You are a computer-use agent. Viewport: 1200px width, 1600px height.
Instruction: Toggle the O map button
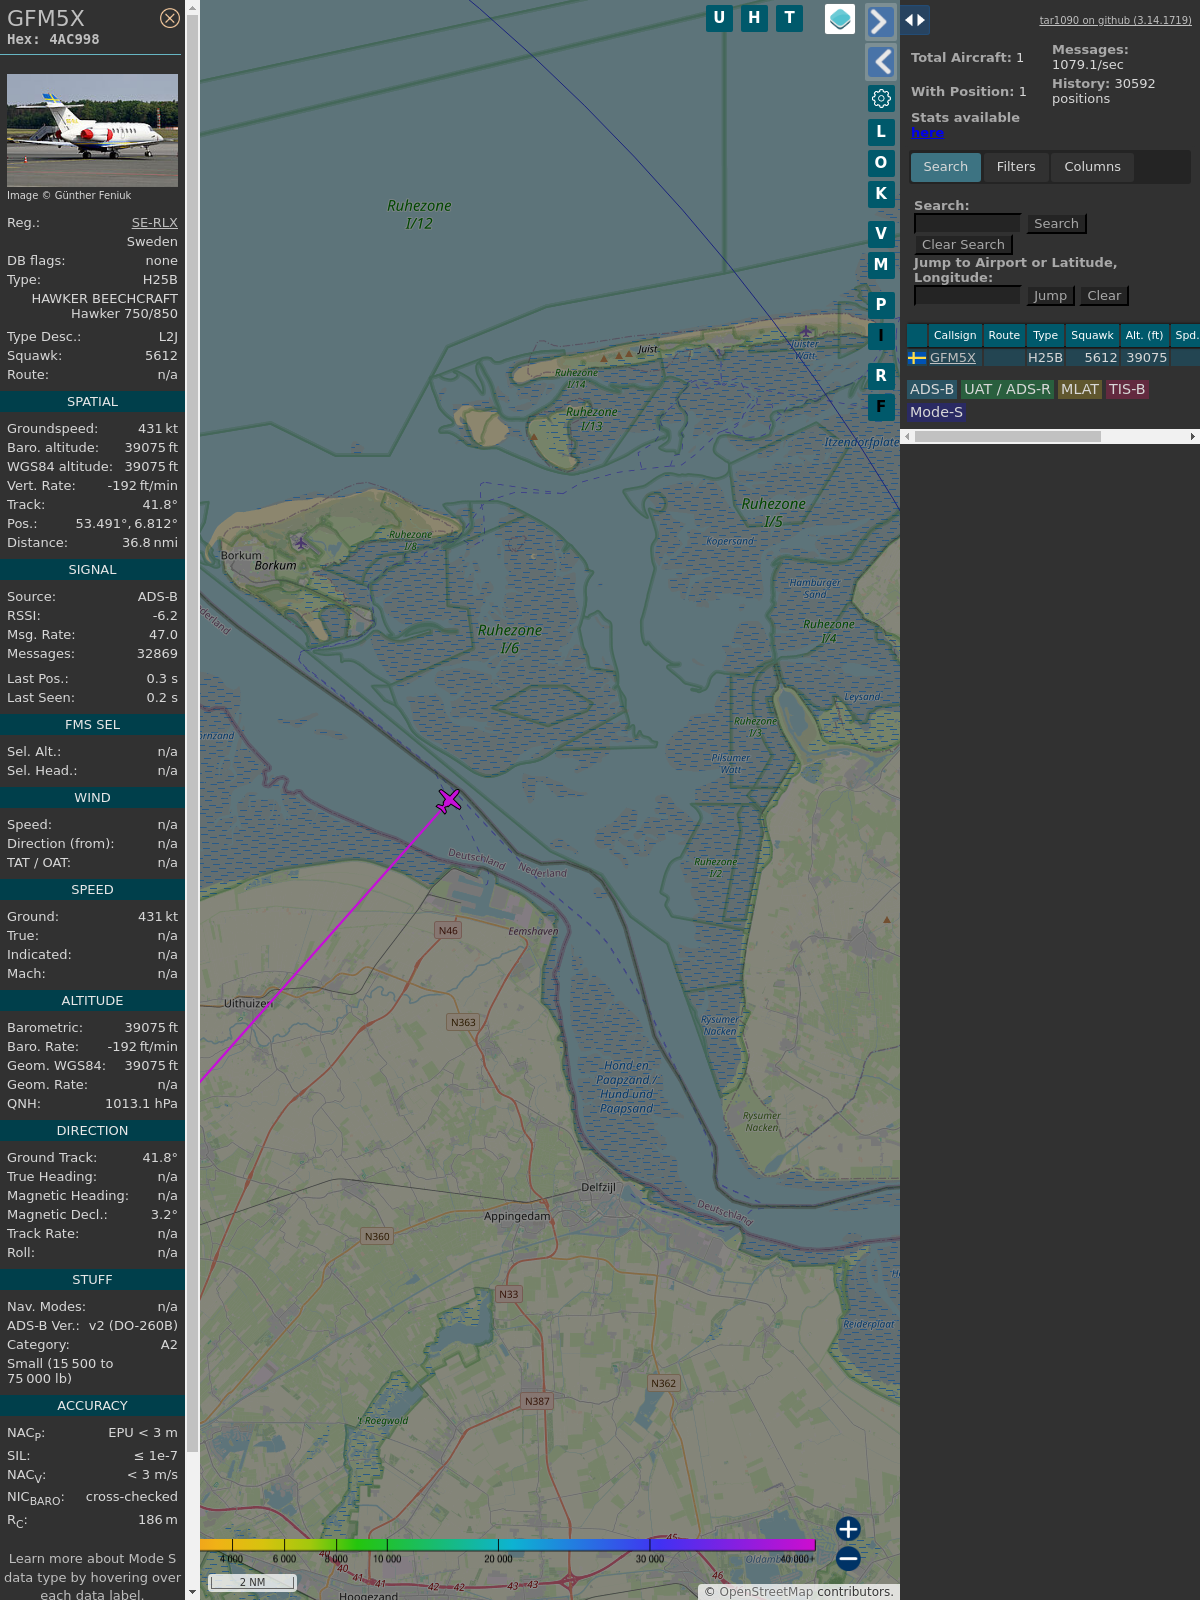coord(881,163)
